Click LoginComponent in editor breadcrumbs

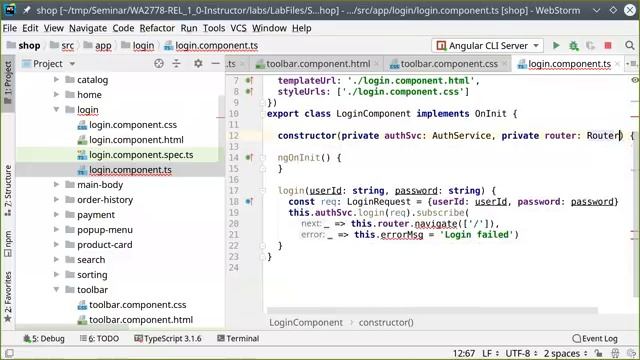pos(306,322)
